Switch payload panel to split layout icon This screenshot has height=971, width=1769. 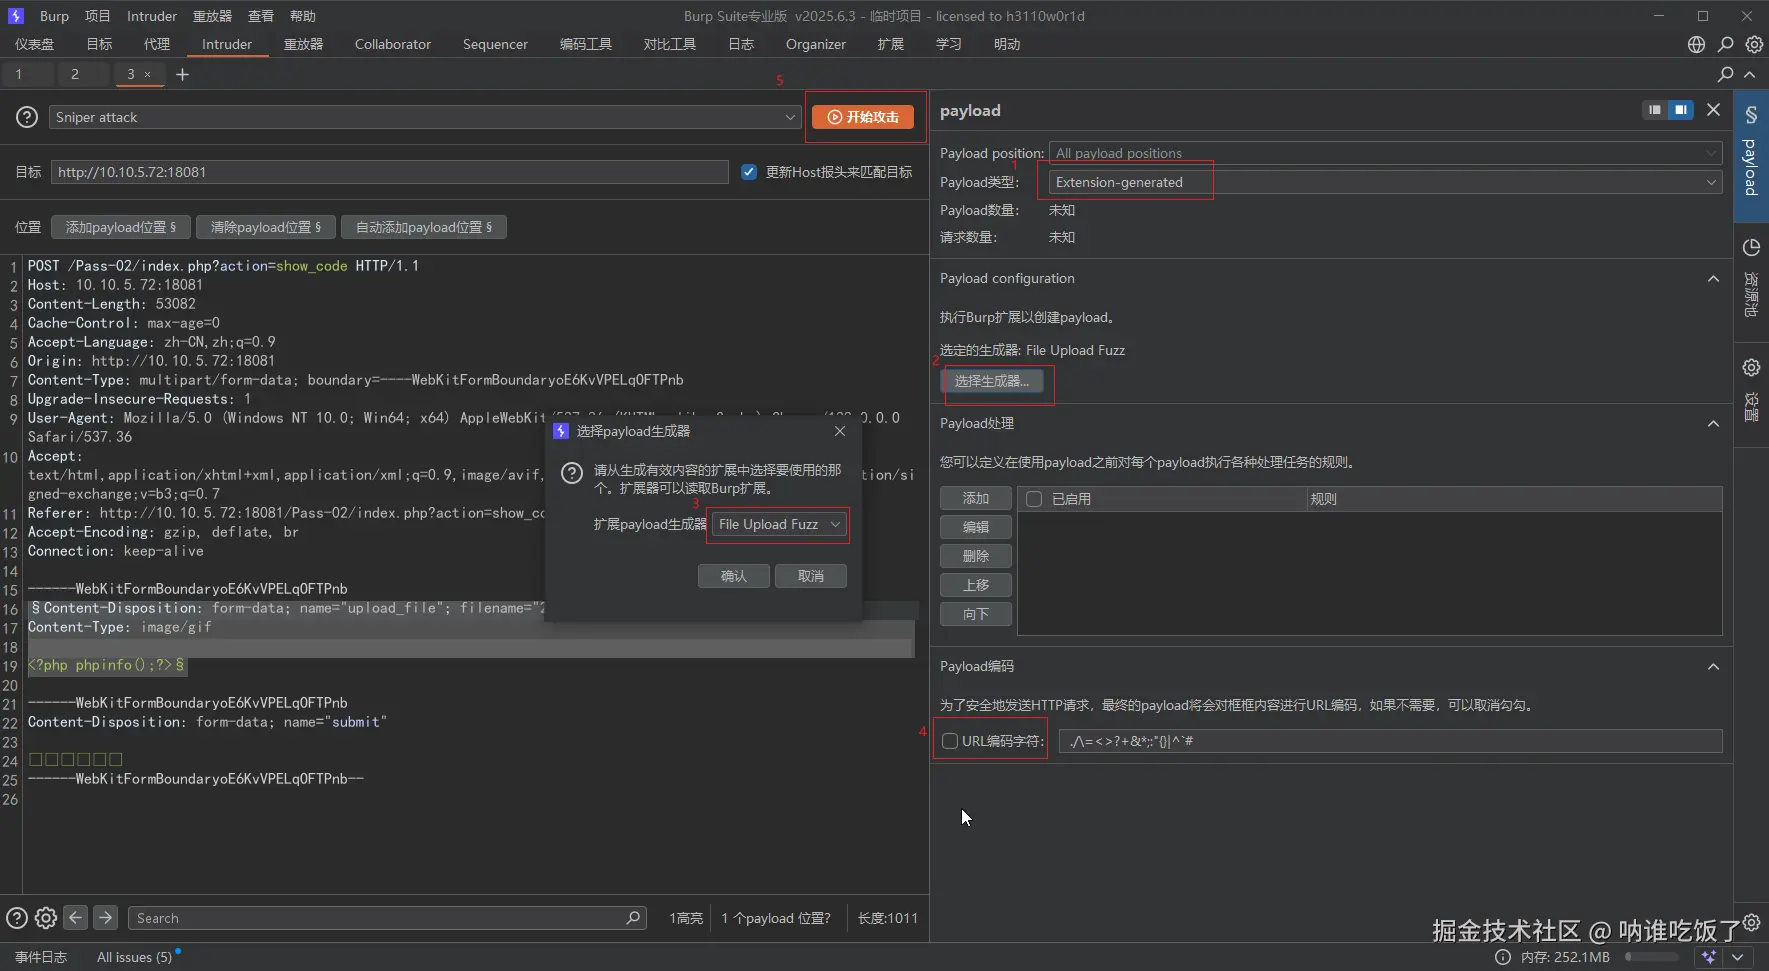coord(1655,110)
